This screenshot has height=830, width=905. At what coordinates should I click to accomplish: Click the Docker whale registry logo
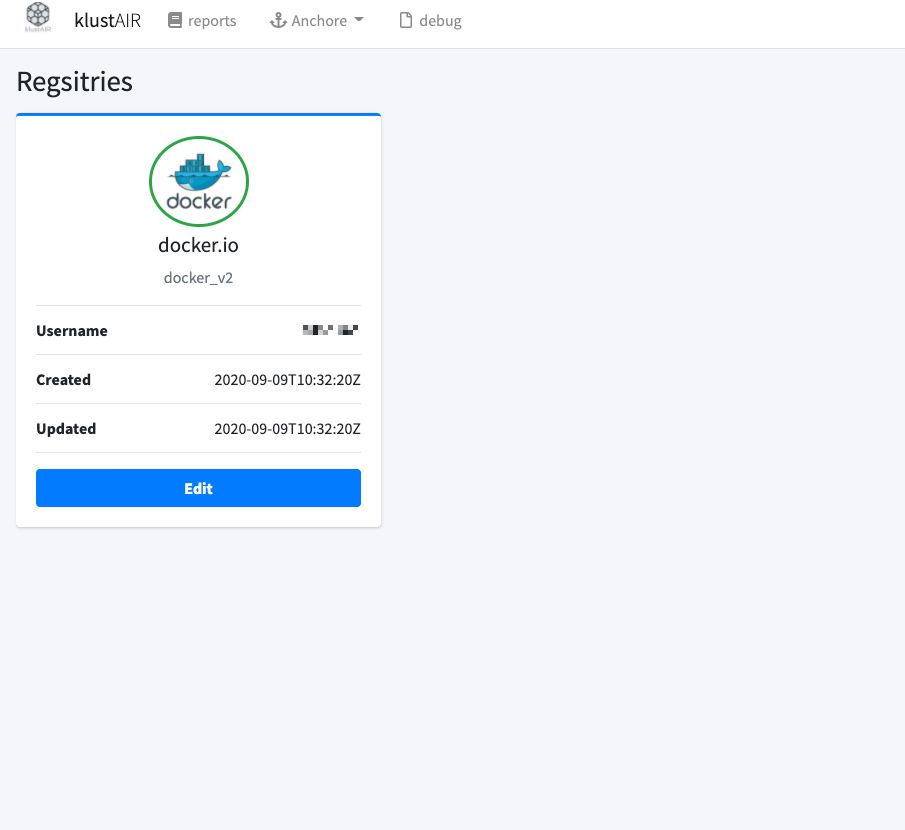click(199, 181)
